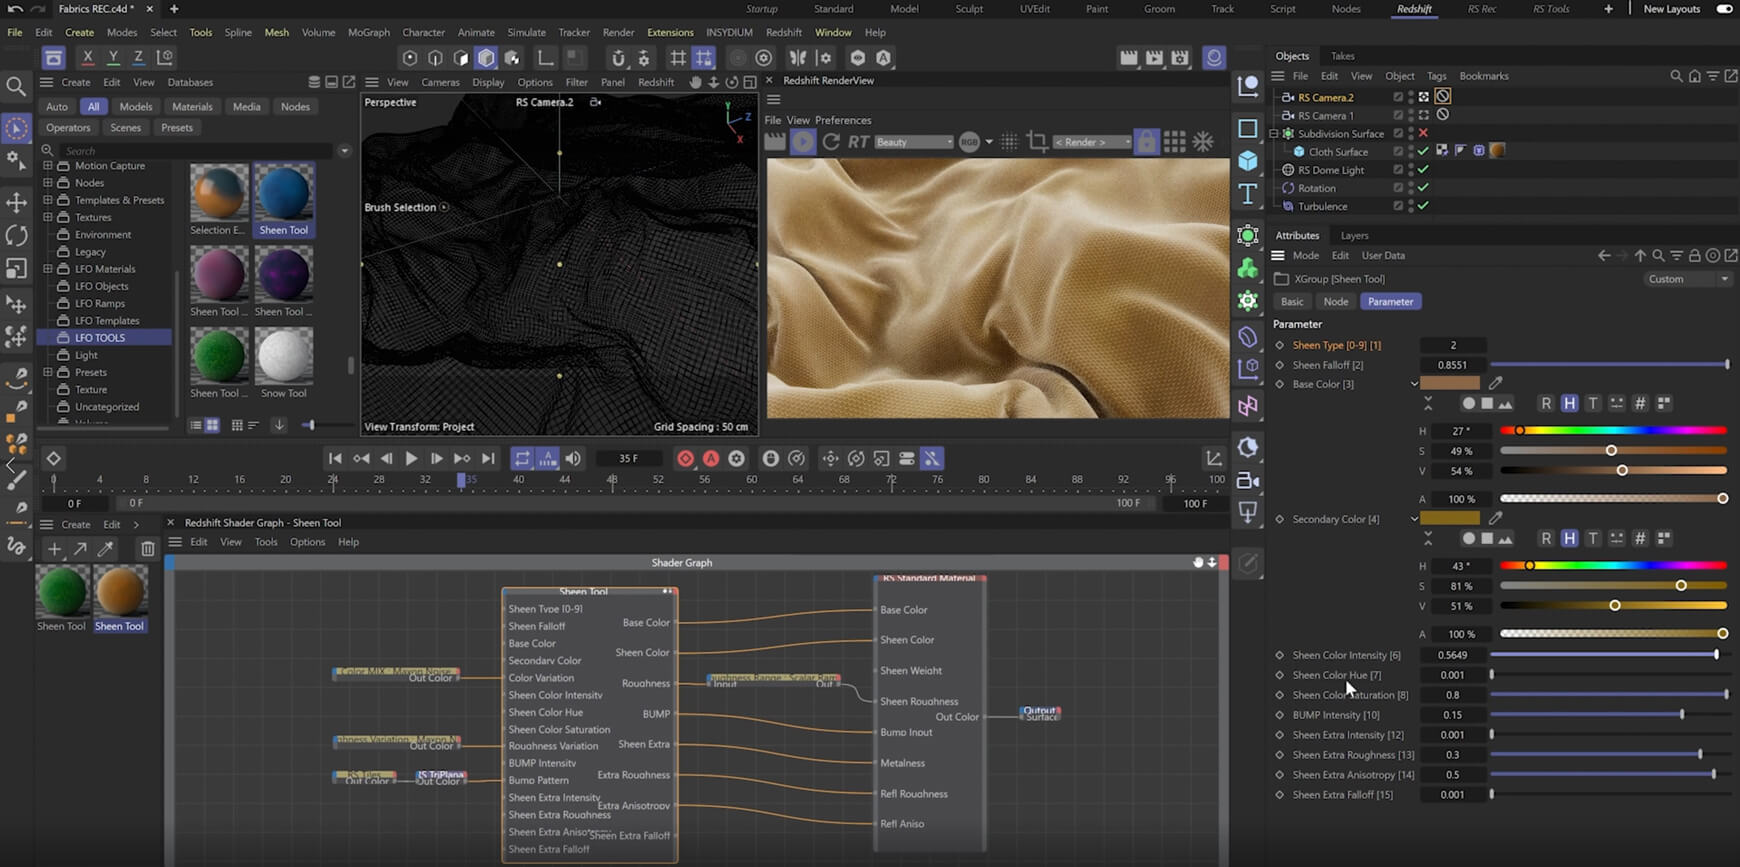Switch to the Takes tab
Viewport: 1740px width, 867px height.
point(1343,56)
